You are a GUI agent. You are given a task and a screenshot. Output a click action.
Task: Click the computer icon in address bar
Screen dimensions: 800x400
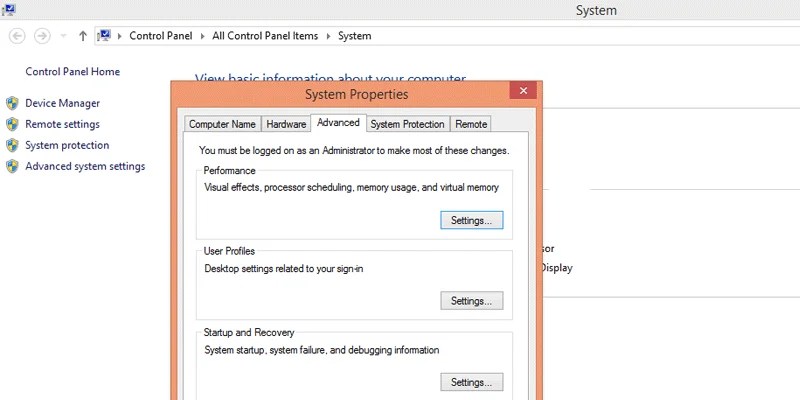[x=104, y=36]
